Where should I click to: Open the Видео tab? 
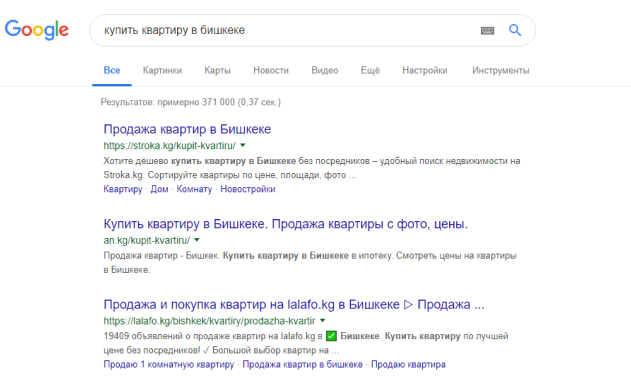pyautogui.click(x=325, y=70)
